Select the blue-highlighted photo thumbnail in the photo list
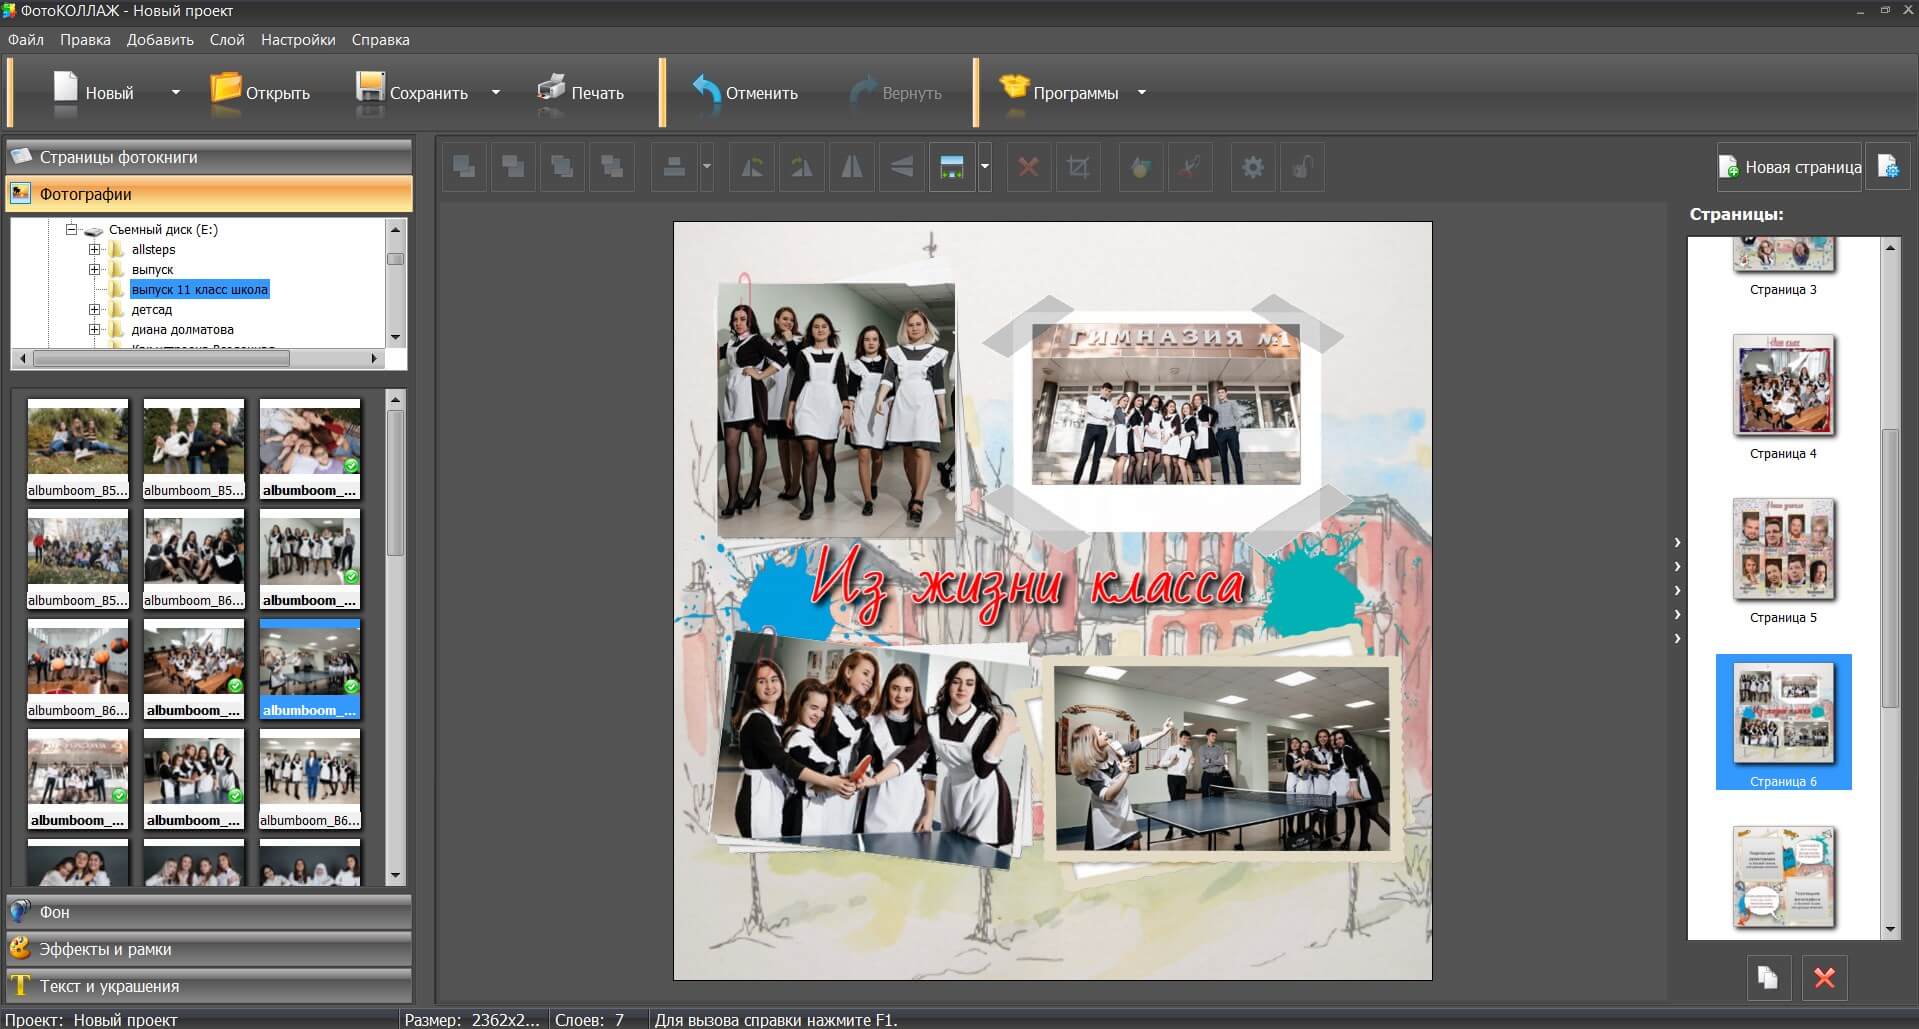This screenshot has height=1029, width=1919. [x=310, y=668]
